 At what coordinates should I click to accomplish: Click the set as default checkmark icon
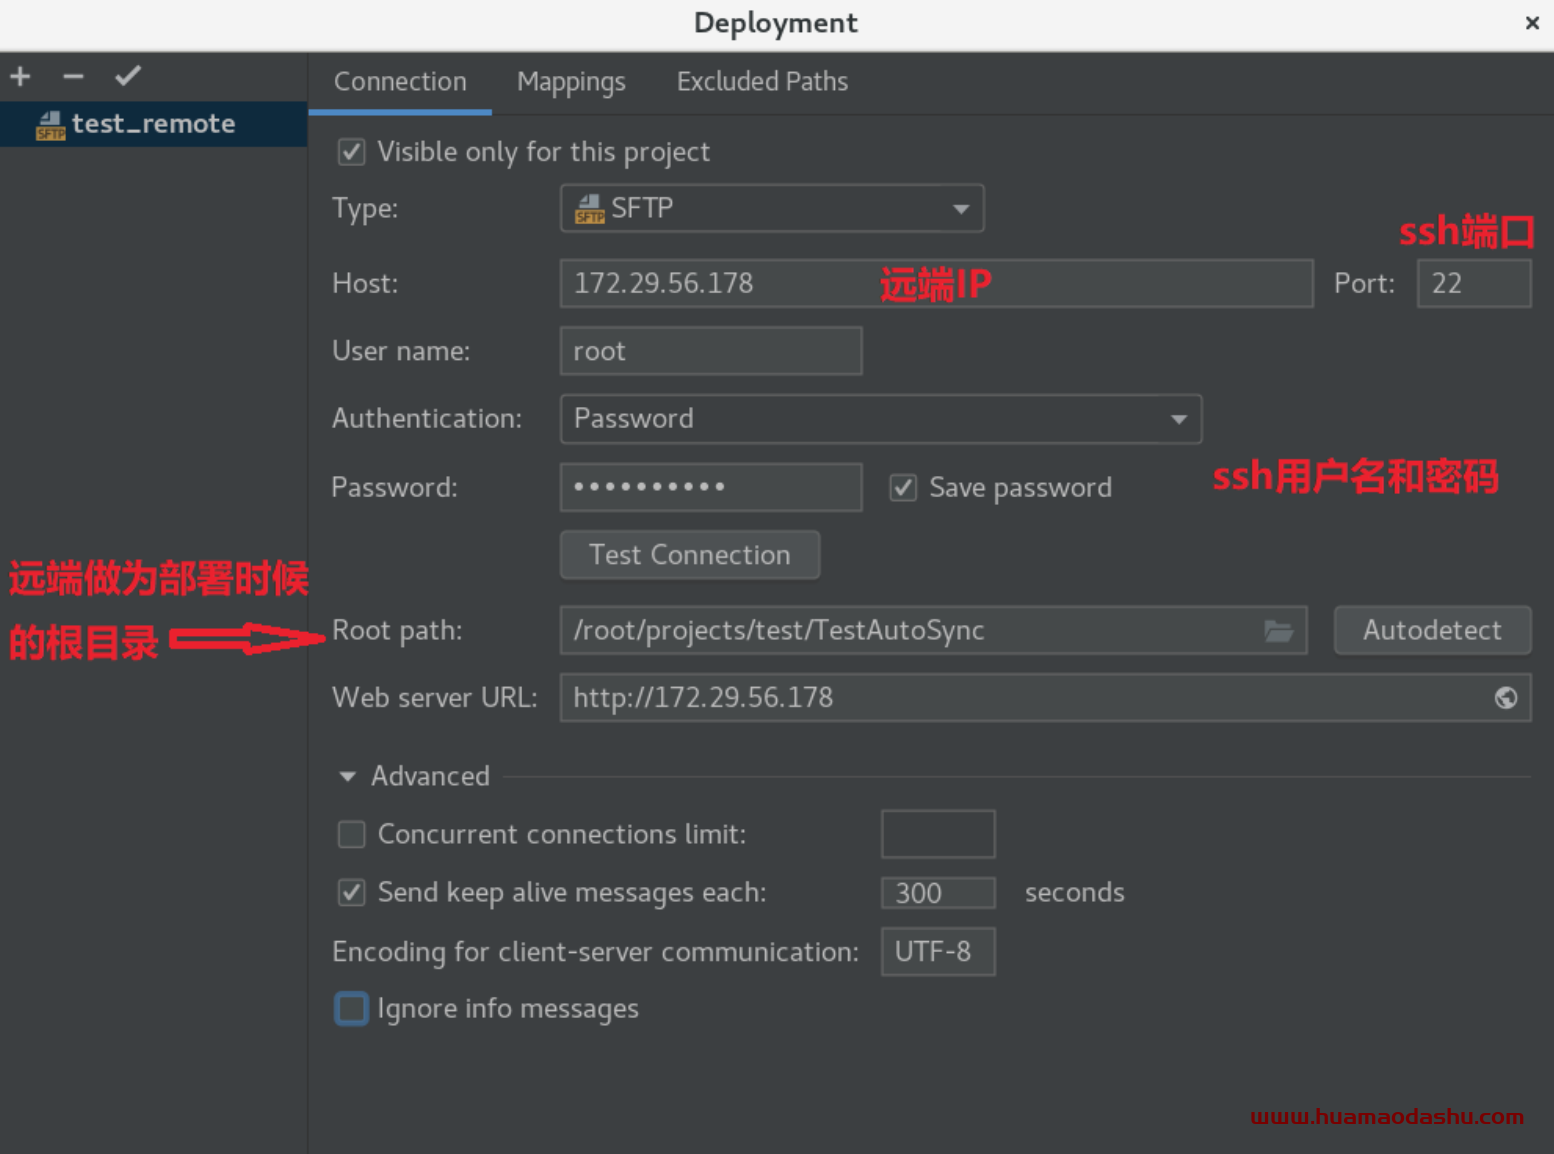point(128,76)
